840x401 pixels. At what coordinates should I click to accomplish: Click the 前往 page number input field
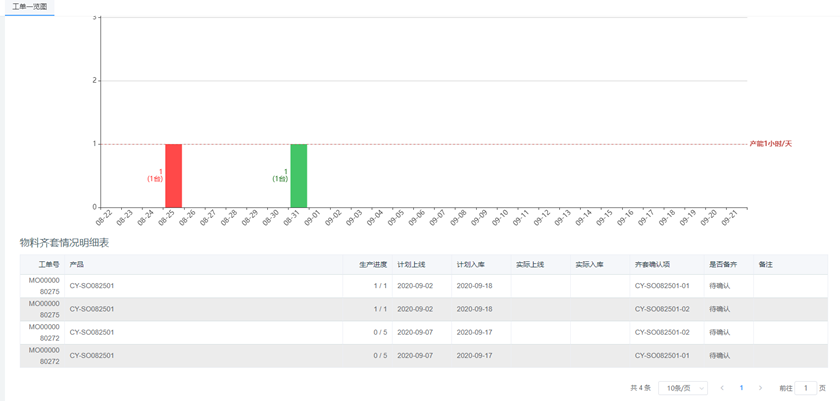(x=805, y=387)
